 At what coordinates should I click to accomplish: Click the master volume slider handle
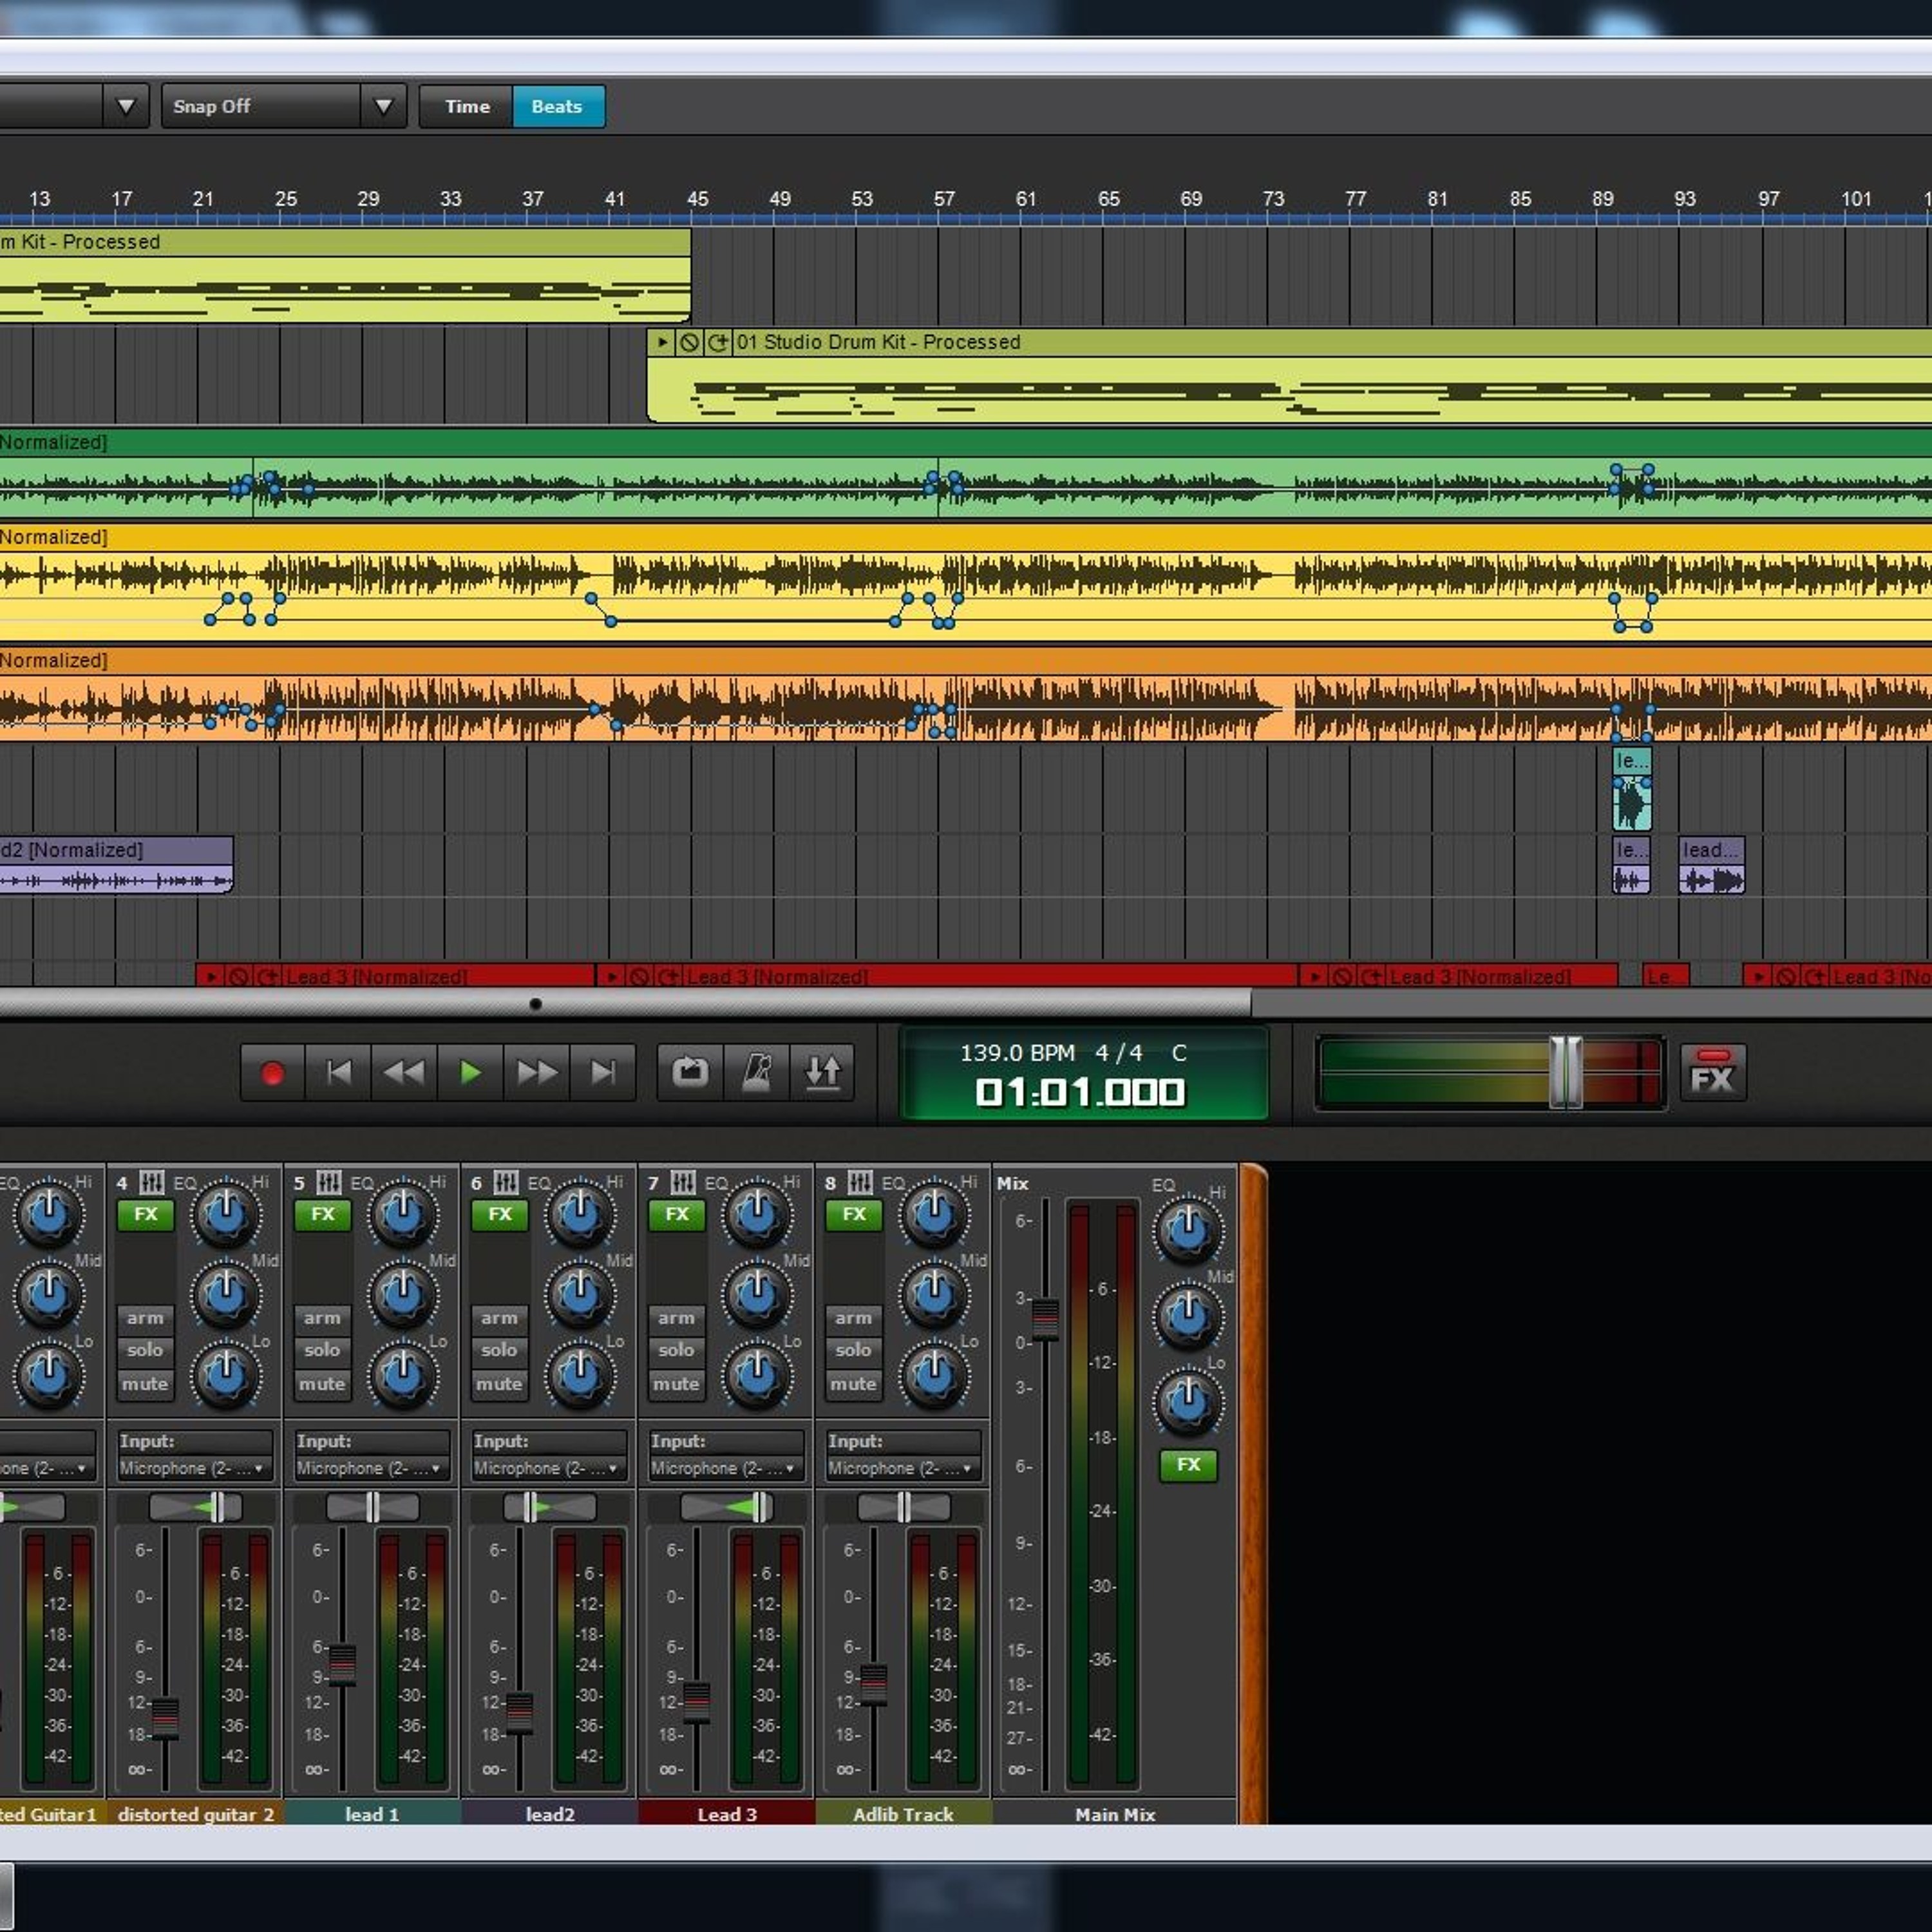[x=1565, y=1072]
